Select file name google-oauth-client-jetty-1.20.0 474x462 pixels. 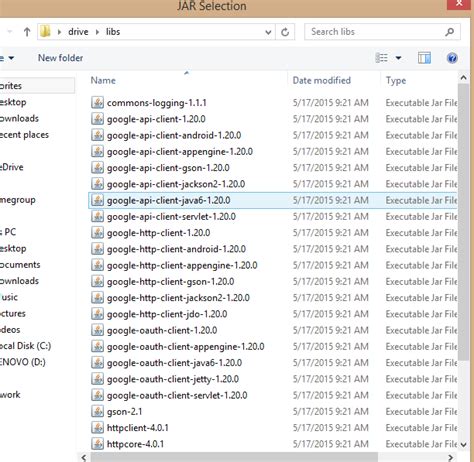pyautogui.click(x=173, y=379)
